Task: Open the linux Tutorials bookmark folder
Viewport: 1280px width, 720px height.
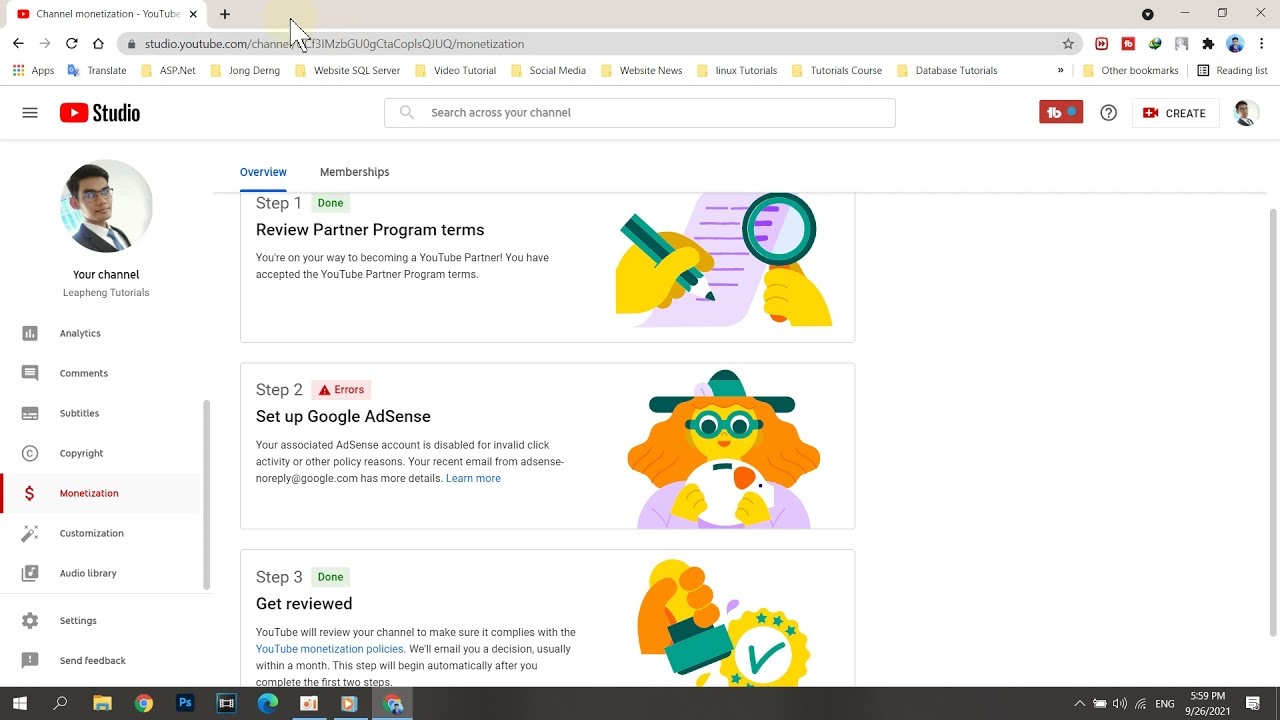Action: pyautogui.click(x=737, y=71)
